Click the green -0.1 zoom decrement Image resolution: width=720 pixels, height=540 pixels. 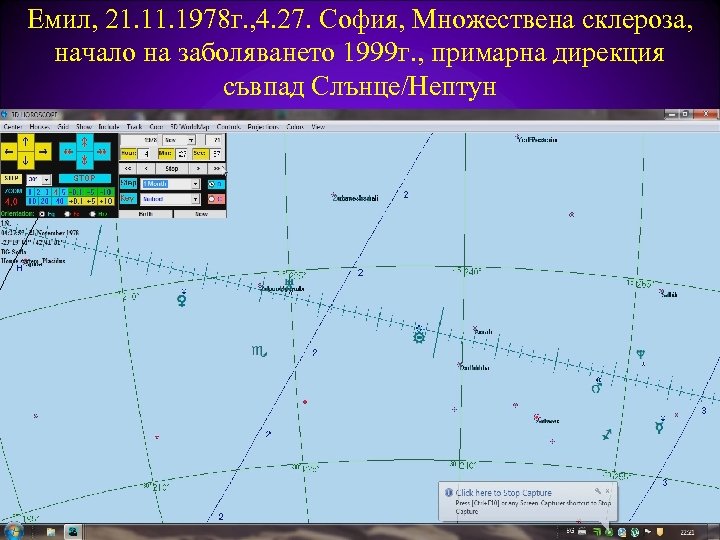(x=76, y=192)
